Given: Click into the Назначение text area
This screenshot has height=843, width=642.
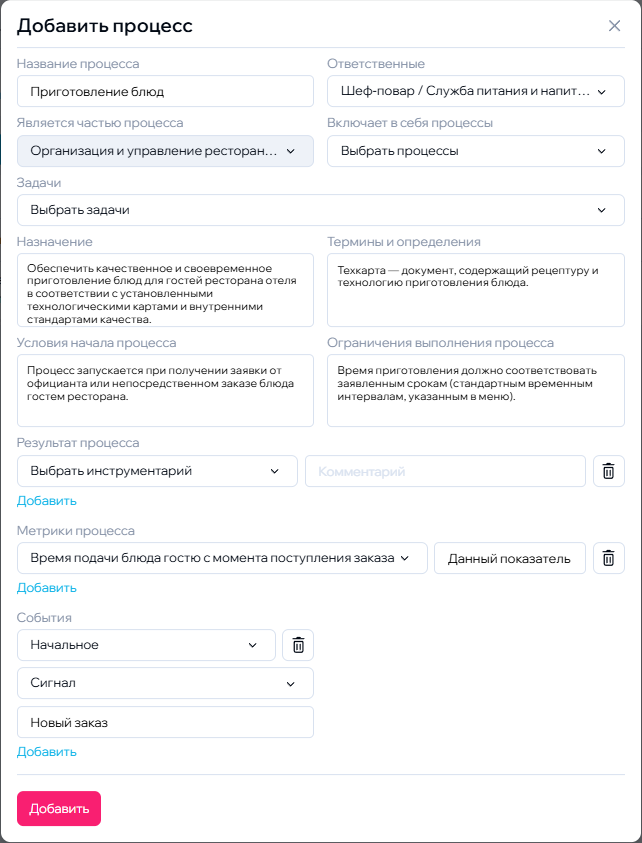Looking at the screenshot, I should [165, 290].
